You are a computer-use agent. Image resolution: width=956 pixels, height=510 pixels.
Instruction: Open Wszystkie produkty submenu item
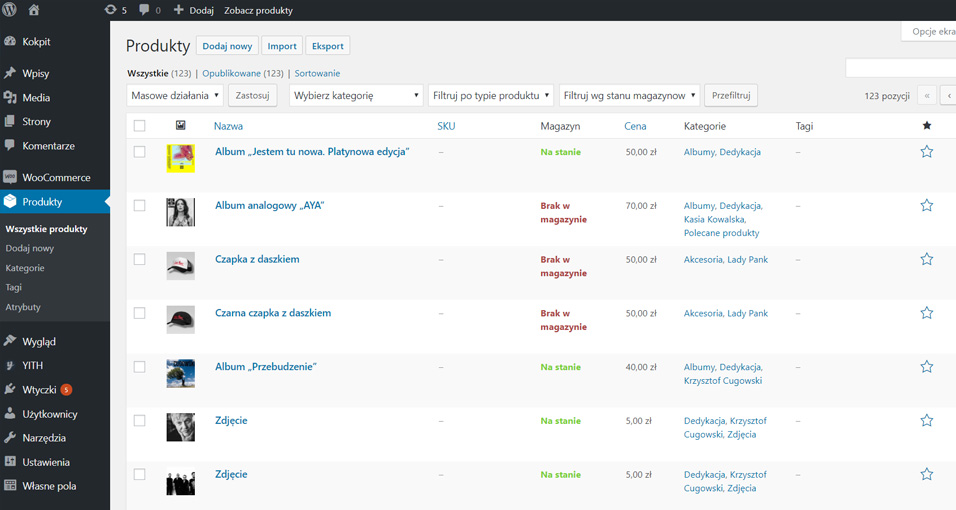point(46,229)
